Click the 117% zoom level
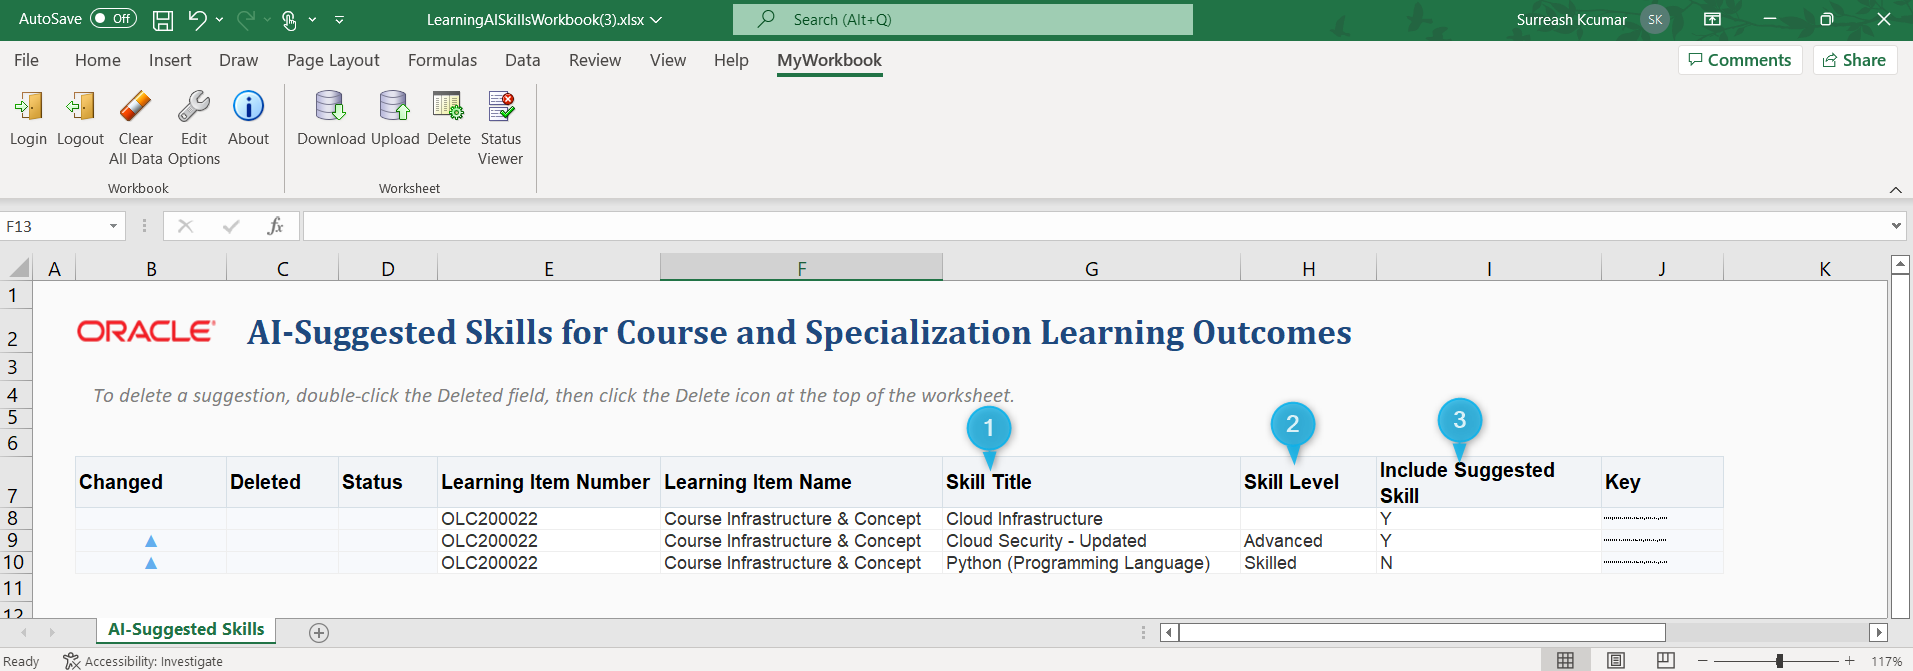This screenshot has height=671, width=1913. 1886,661
